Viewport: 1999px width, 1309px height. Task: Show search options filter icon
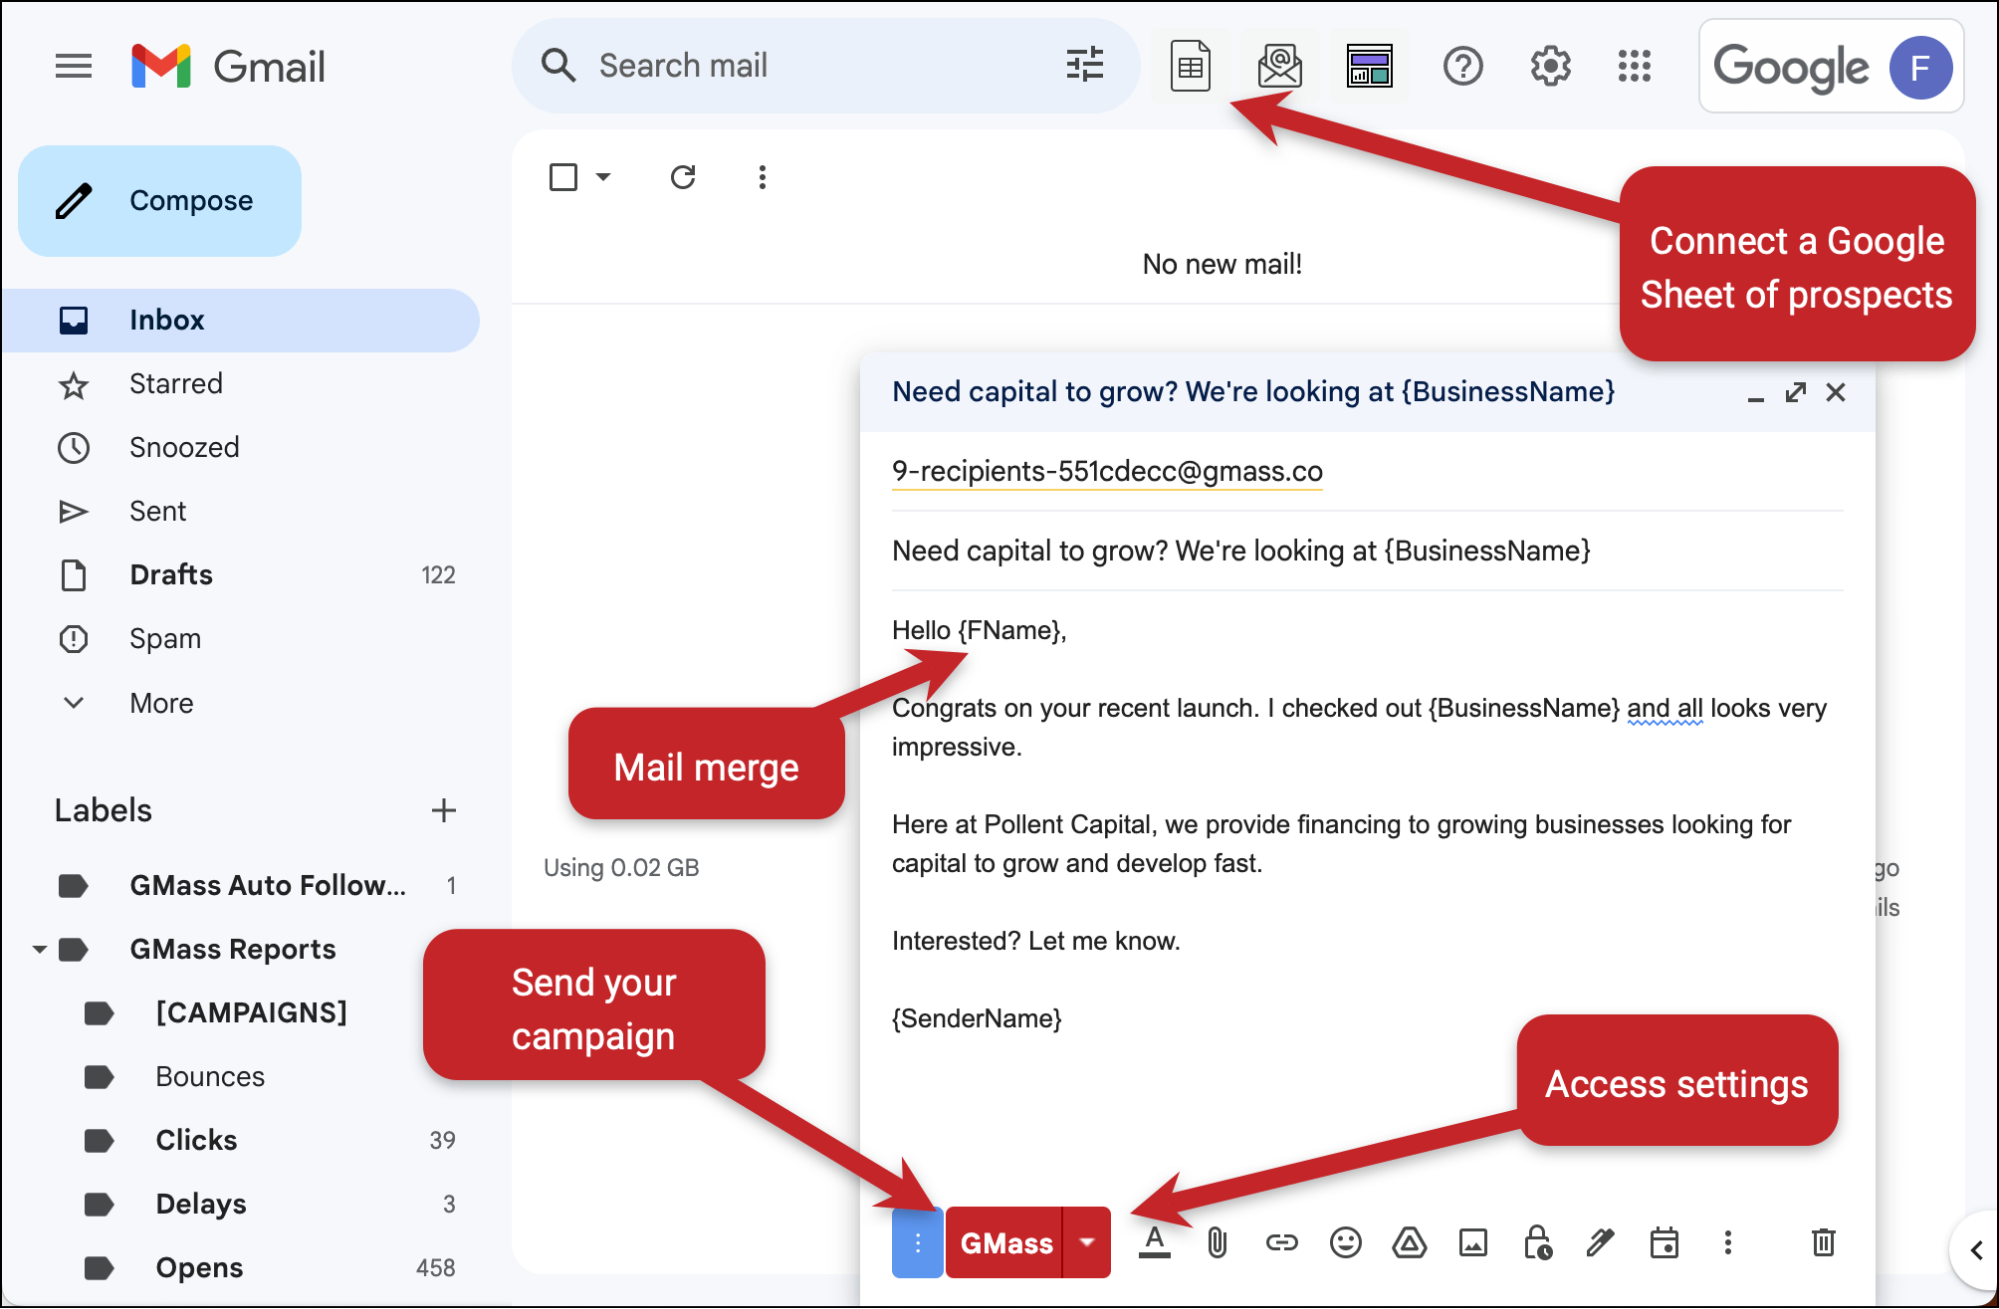1084,66
